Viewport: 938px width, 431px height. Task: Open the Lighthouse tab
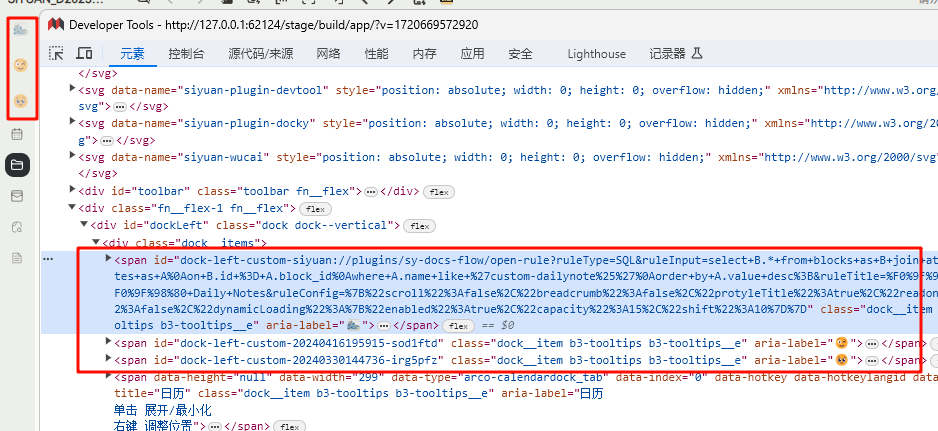pyautogui.click(x=596, y=54)
